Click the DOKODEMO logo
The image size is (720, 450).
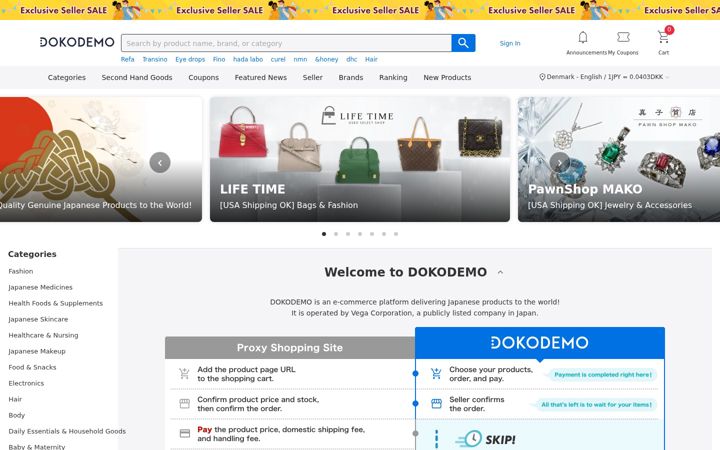tap(77, 42)
